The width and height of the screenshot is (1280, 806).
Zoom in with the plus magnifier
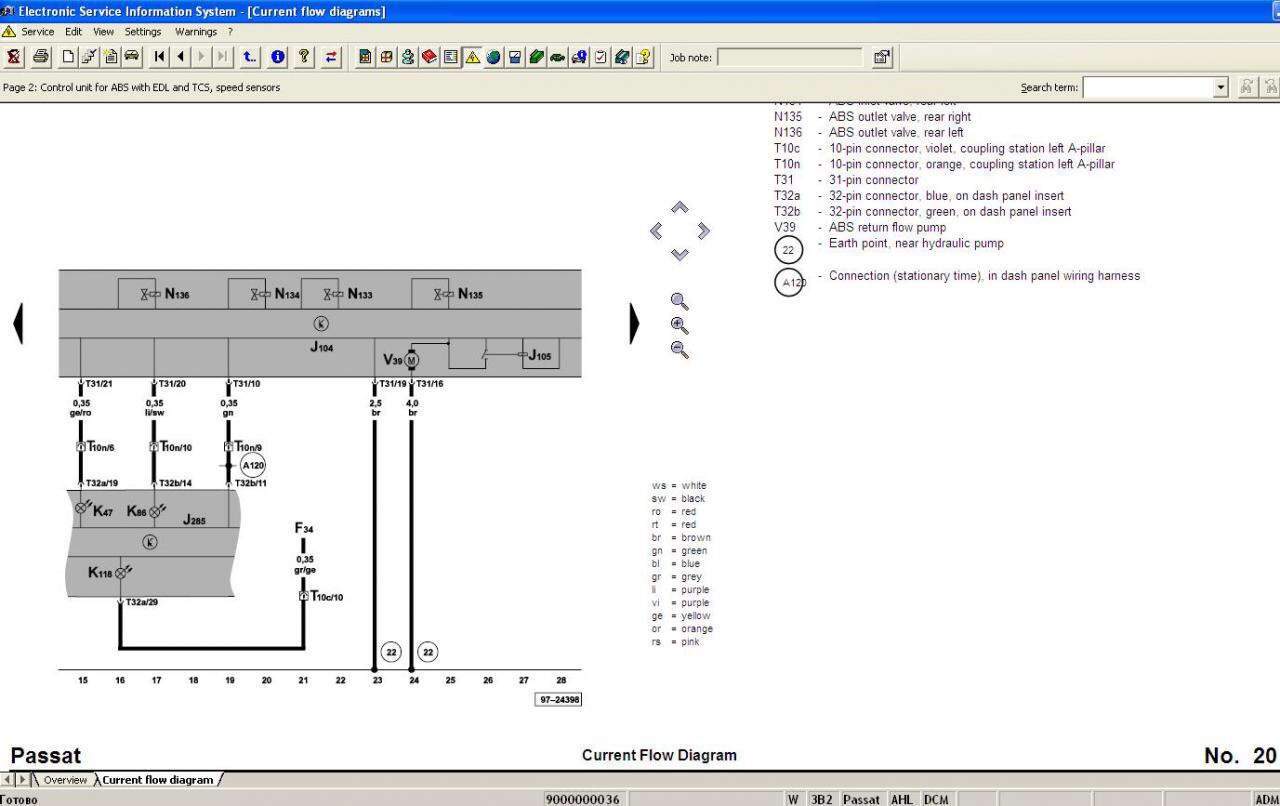point(680,326)
